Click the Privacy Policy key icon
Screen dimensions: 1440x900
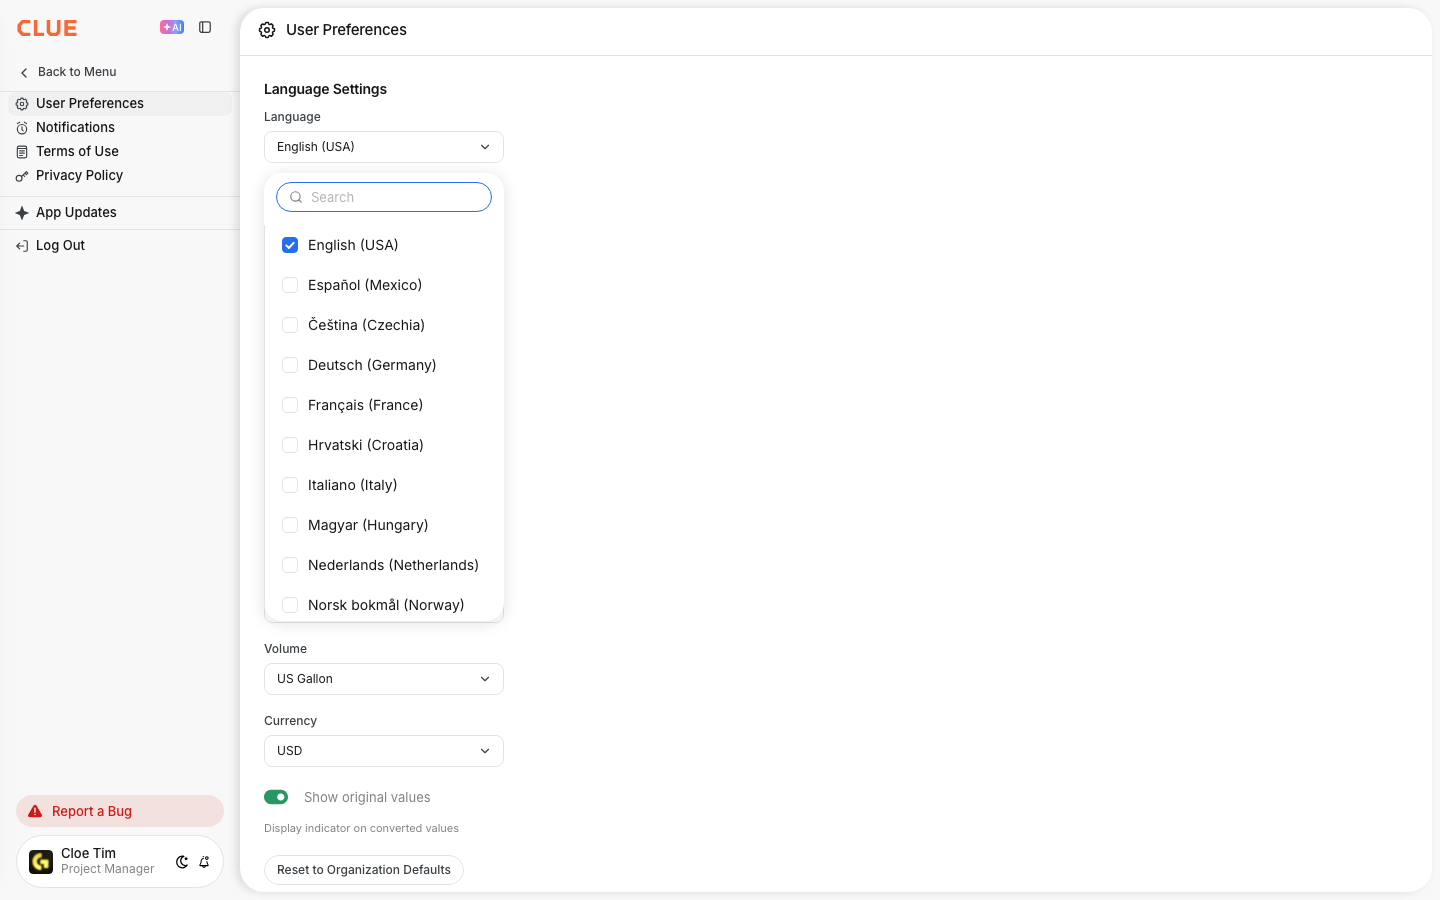tap(22, 176)
